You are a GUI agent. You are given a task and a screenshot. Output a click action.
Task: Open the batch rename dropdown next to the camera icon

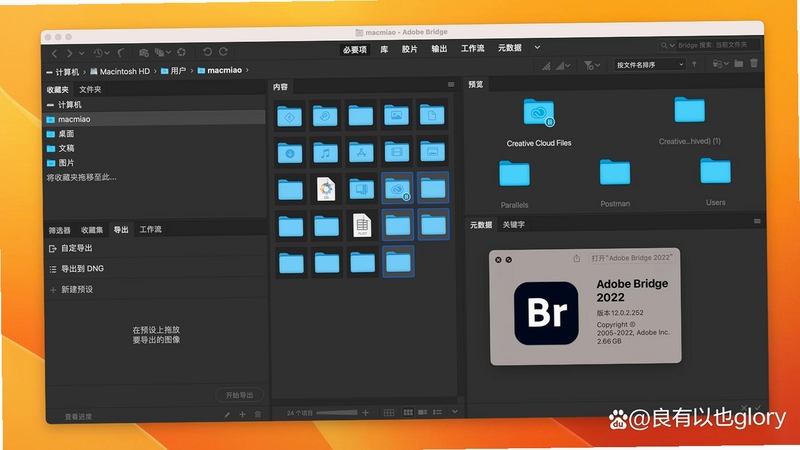(162, 53)
